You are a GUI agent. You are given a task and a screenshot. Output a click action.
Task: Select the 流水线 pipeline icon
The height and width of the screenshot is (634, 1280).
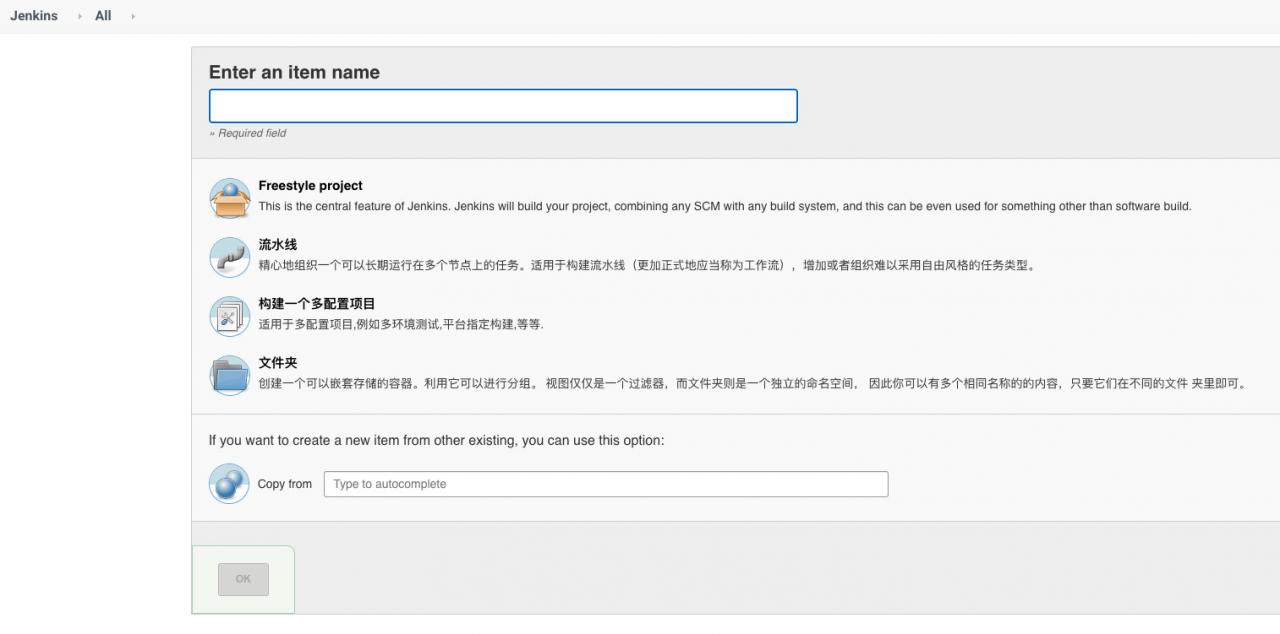[x=229, y=257]
